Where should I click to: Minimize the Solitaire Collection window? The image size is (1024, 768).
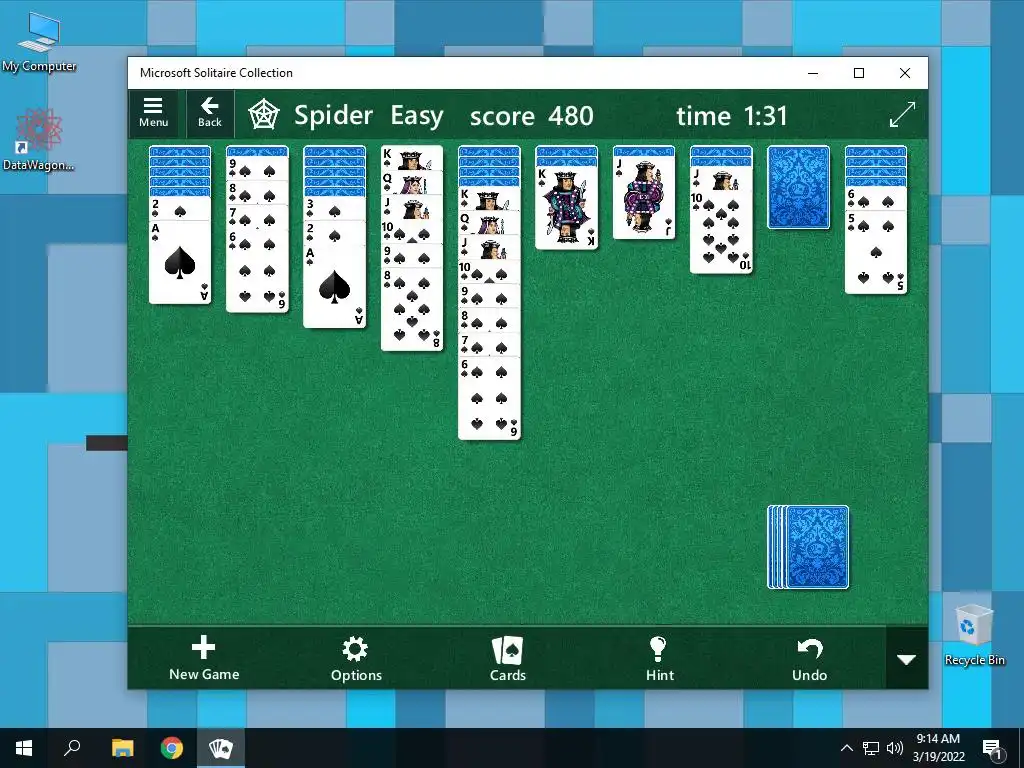[x=813, y=73]
